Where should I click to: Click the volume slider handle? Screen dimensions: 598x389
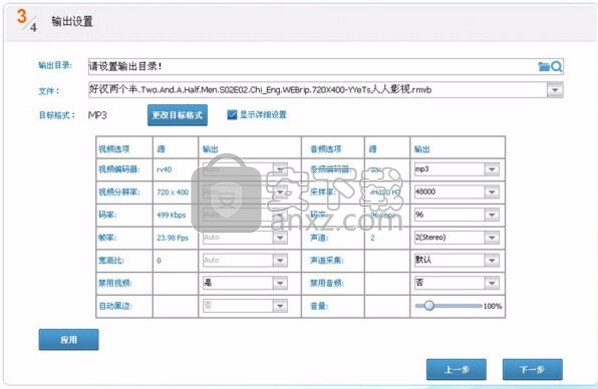(x=429, y=305)
